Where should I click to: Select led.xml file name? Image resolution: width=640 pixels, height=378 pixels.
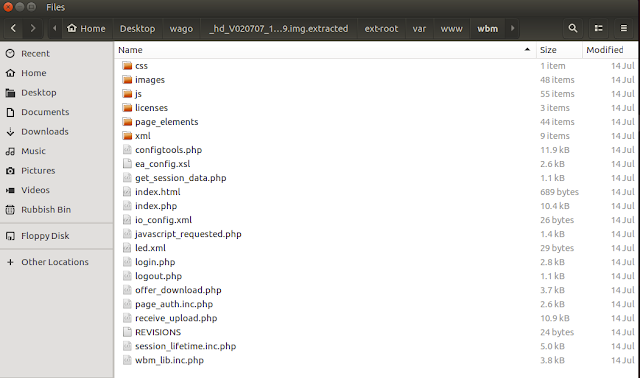[150, 248]
